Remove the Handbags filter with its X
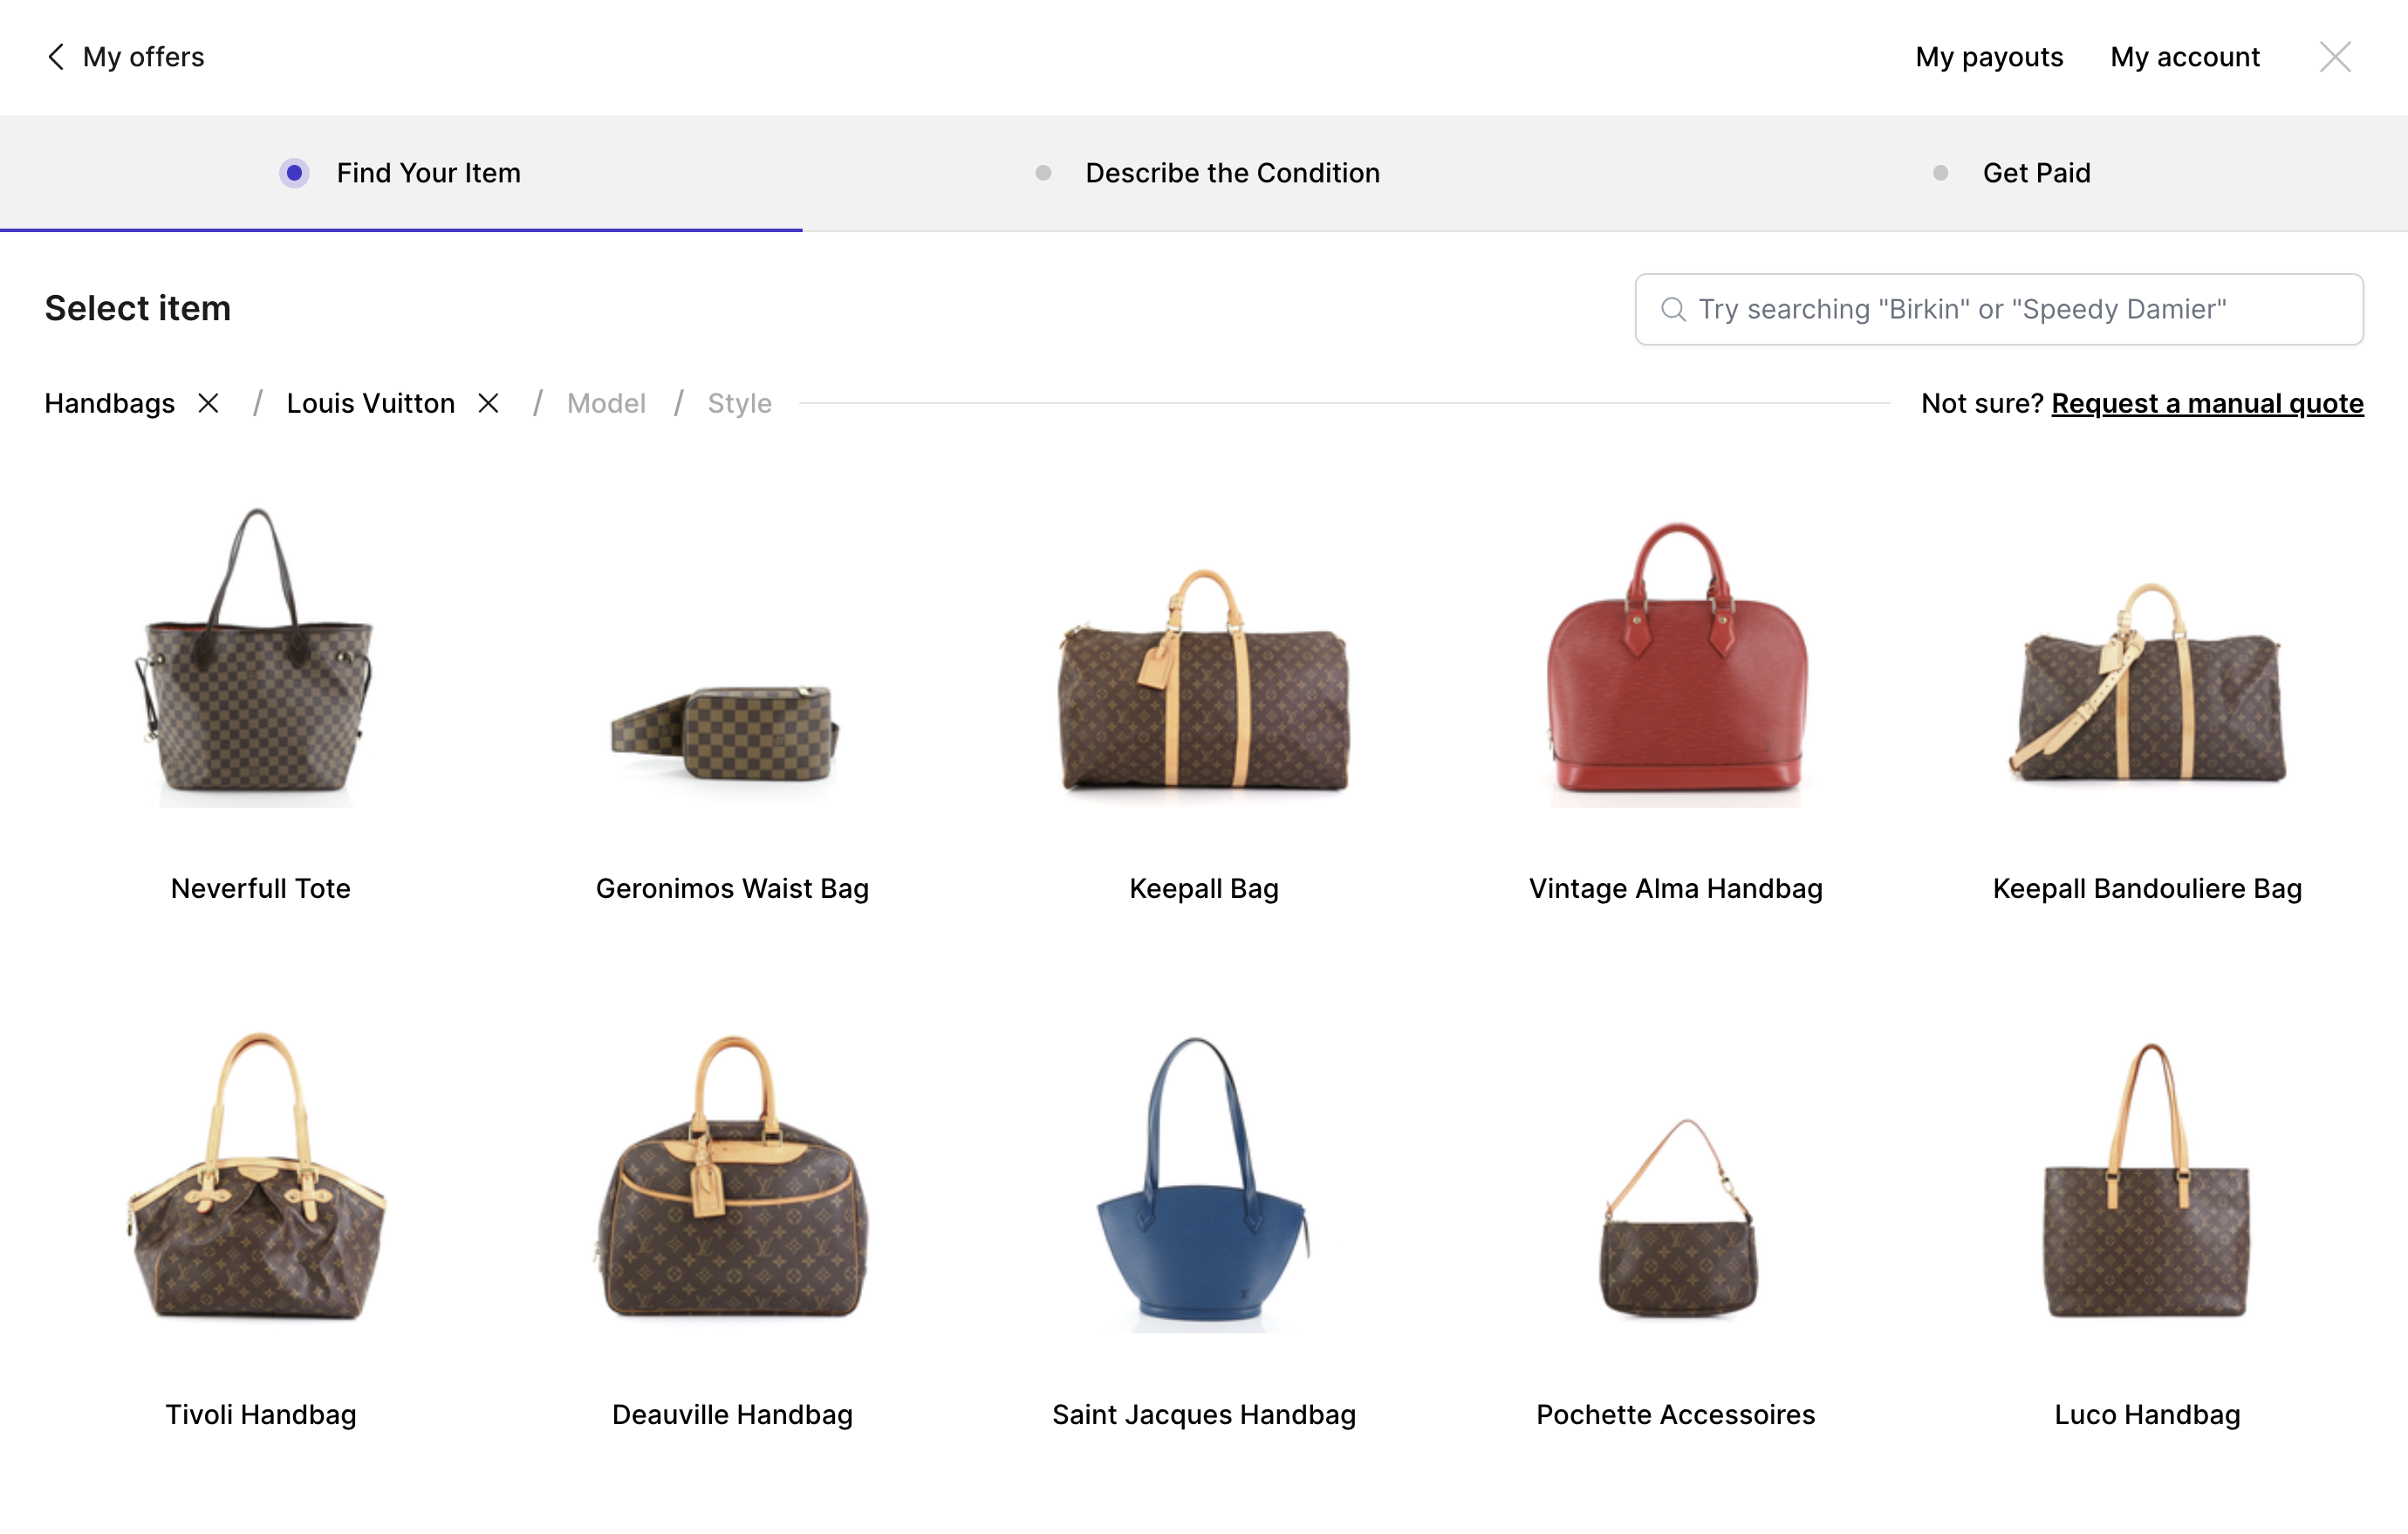The image size is (2408, 1534). coord(208,403)
